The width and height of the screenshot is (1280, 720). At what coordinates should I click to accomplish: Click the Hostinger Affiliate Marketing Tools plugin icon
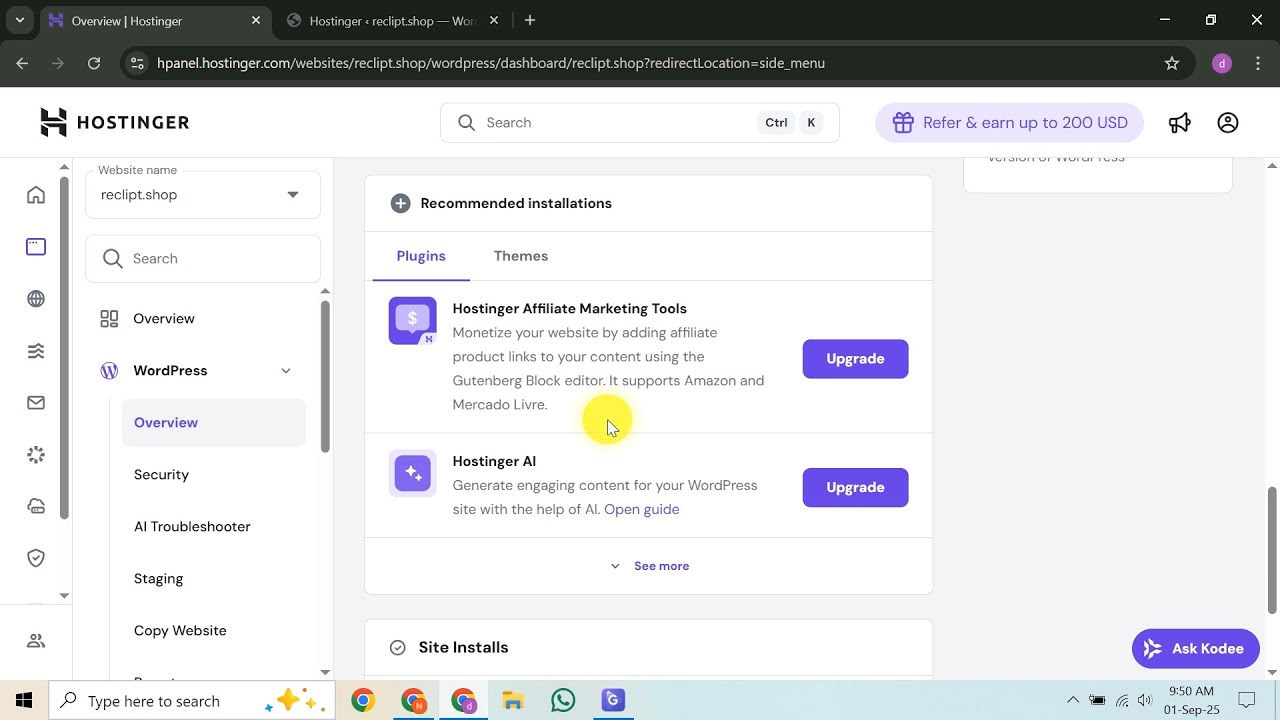tap(413, 321)
